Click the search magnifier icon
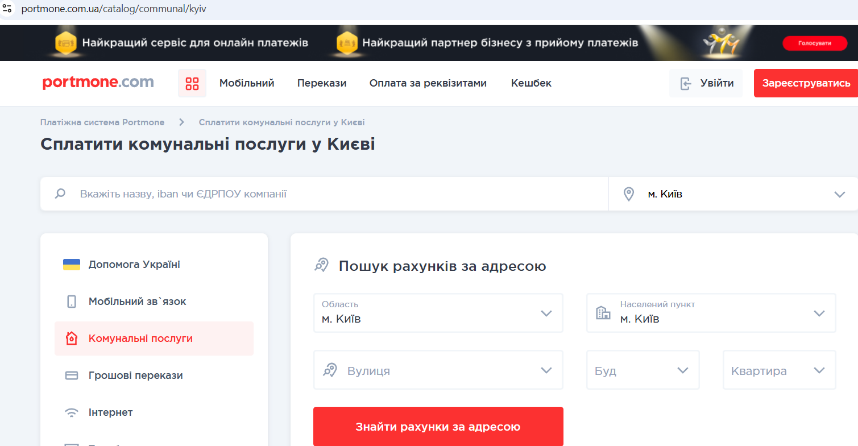This screenshot has width=858, height=446. click(60, 194)
